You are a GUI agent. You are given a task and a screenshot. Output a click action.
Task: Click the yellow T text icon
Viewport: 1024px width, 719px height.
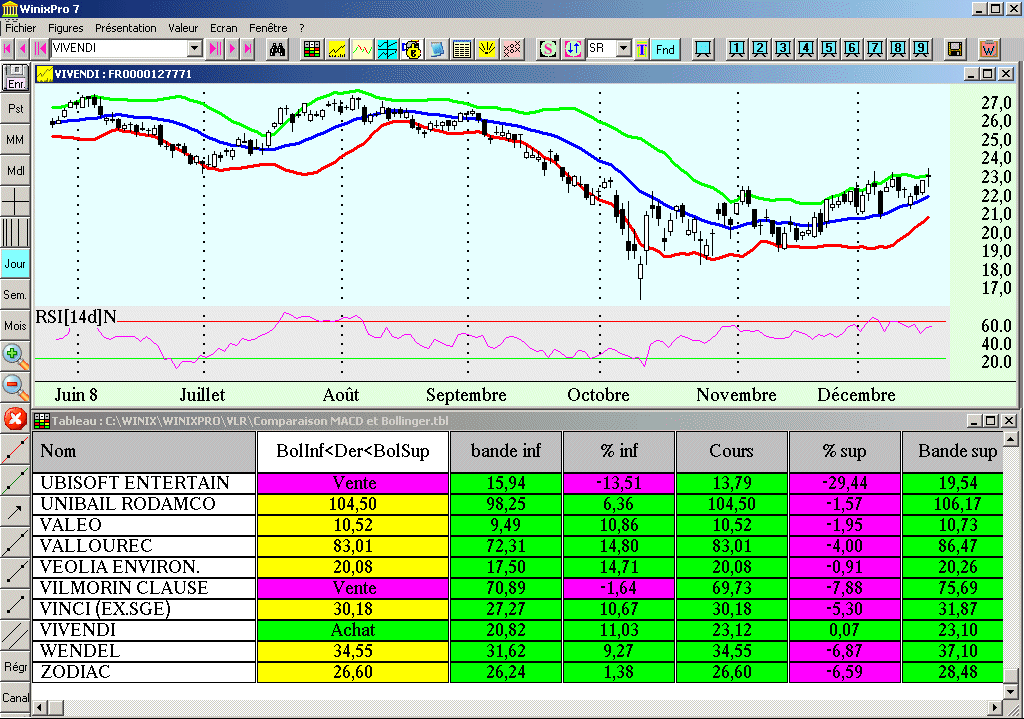(x=641, y=49)
